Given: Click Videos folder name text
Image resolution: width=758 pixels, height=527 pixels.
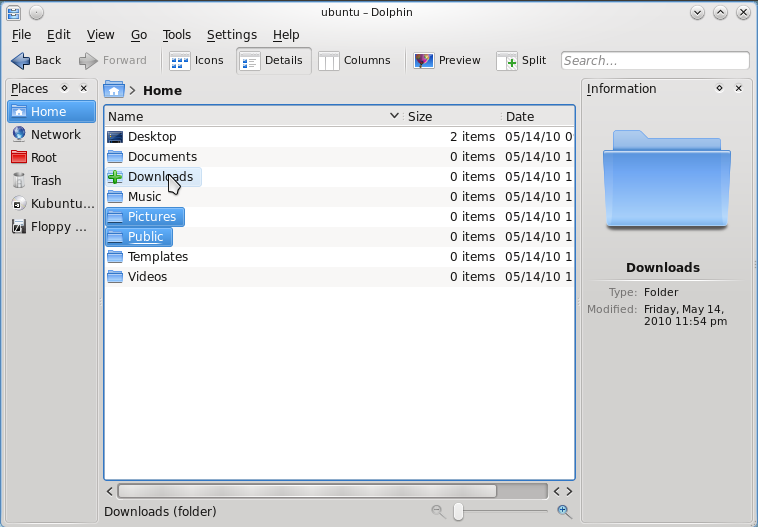Looking at the screenshot, I should pos(147,277).
